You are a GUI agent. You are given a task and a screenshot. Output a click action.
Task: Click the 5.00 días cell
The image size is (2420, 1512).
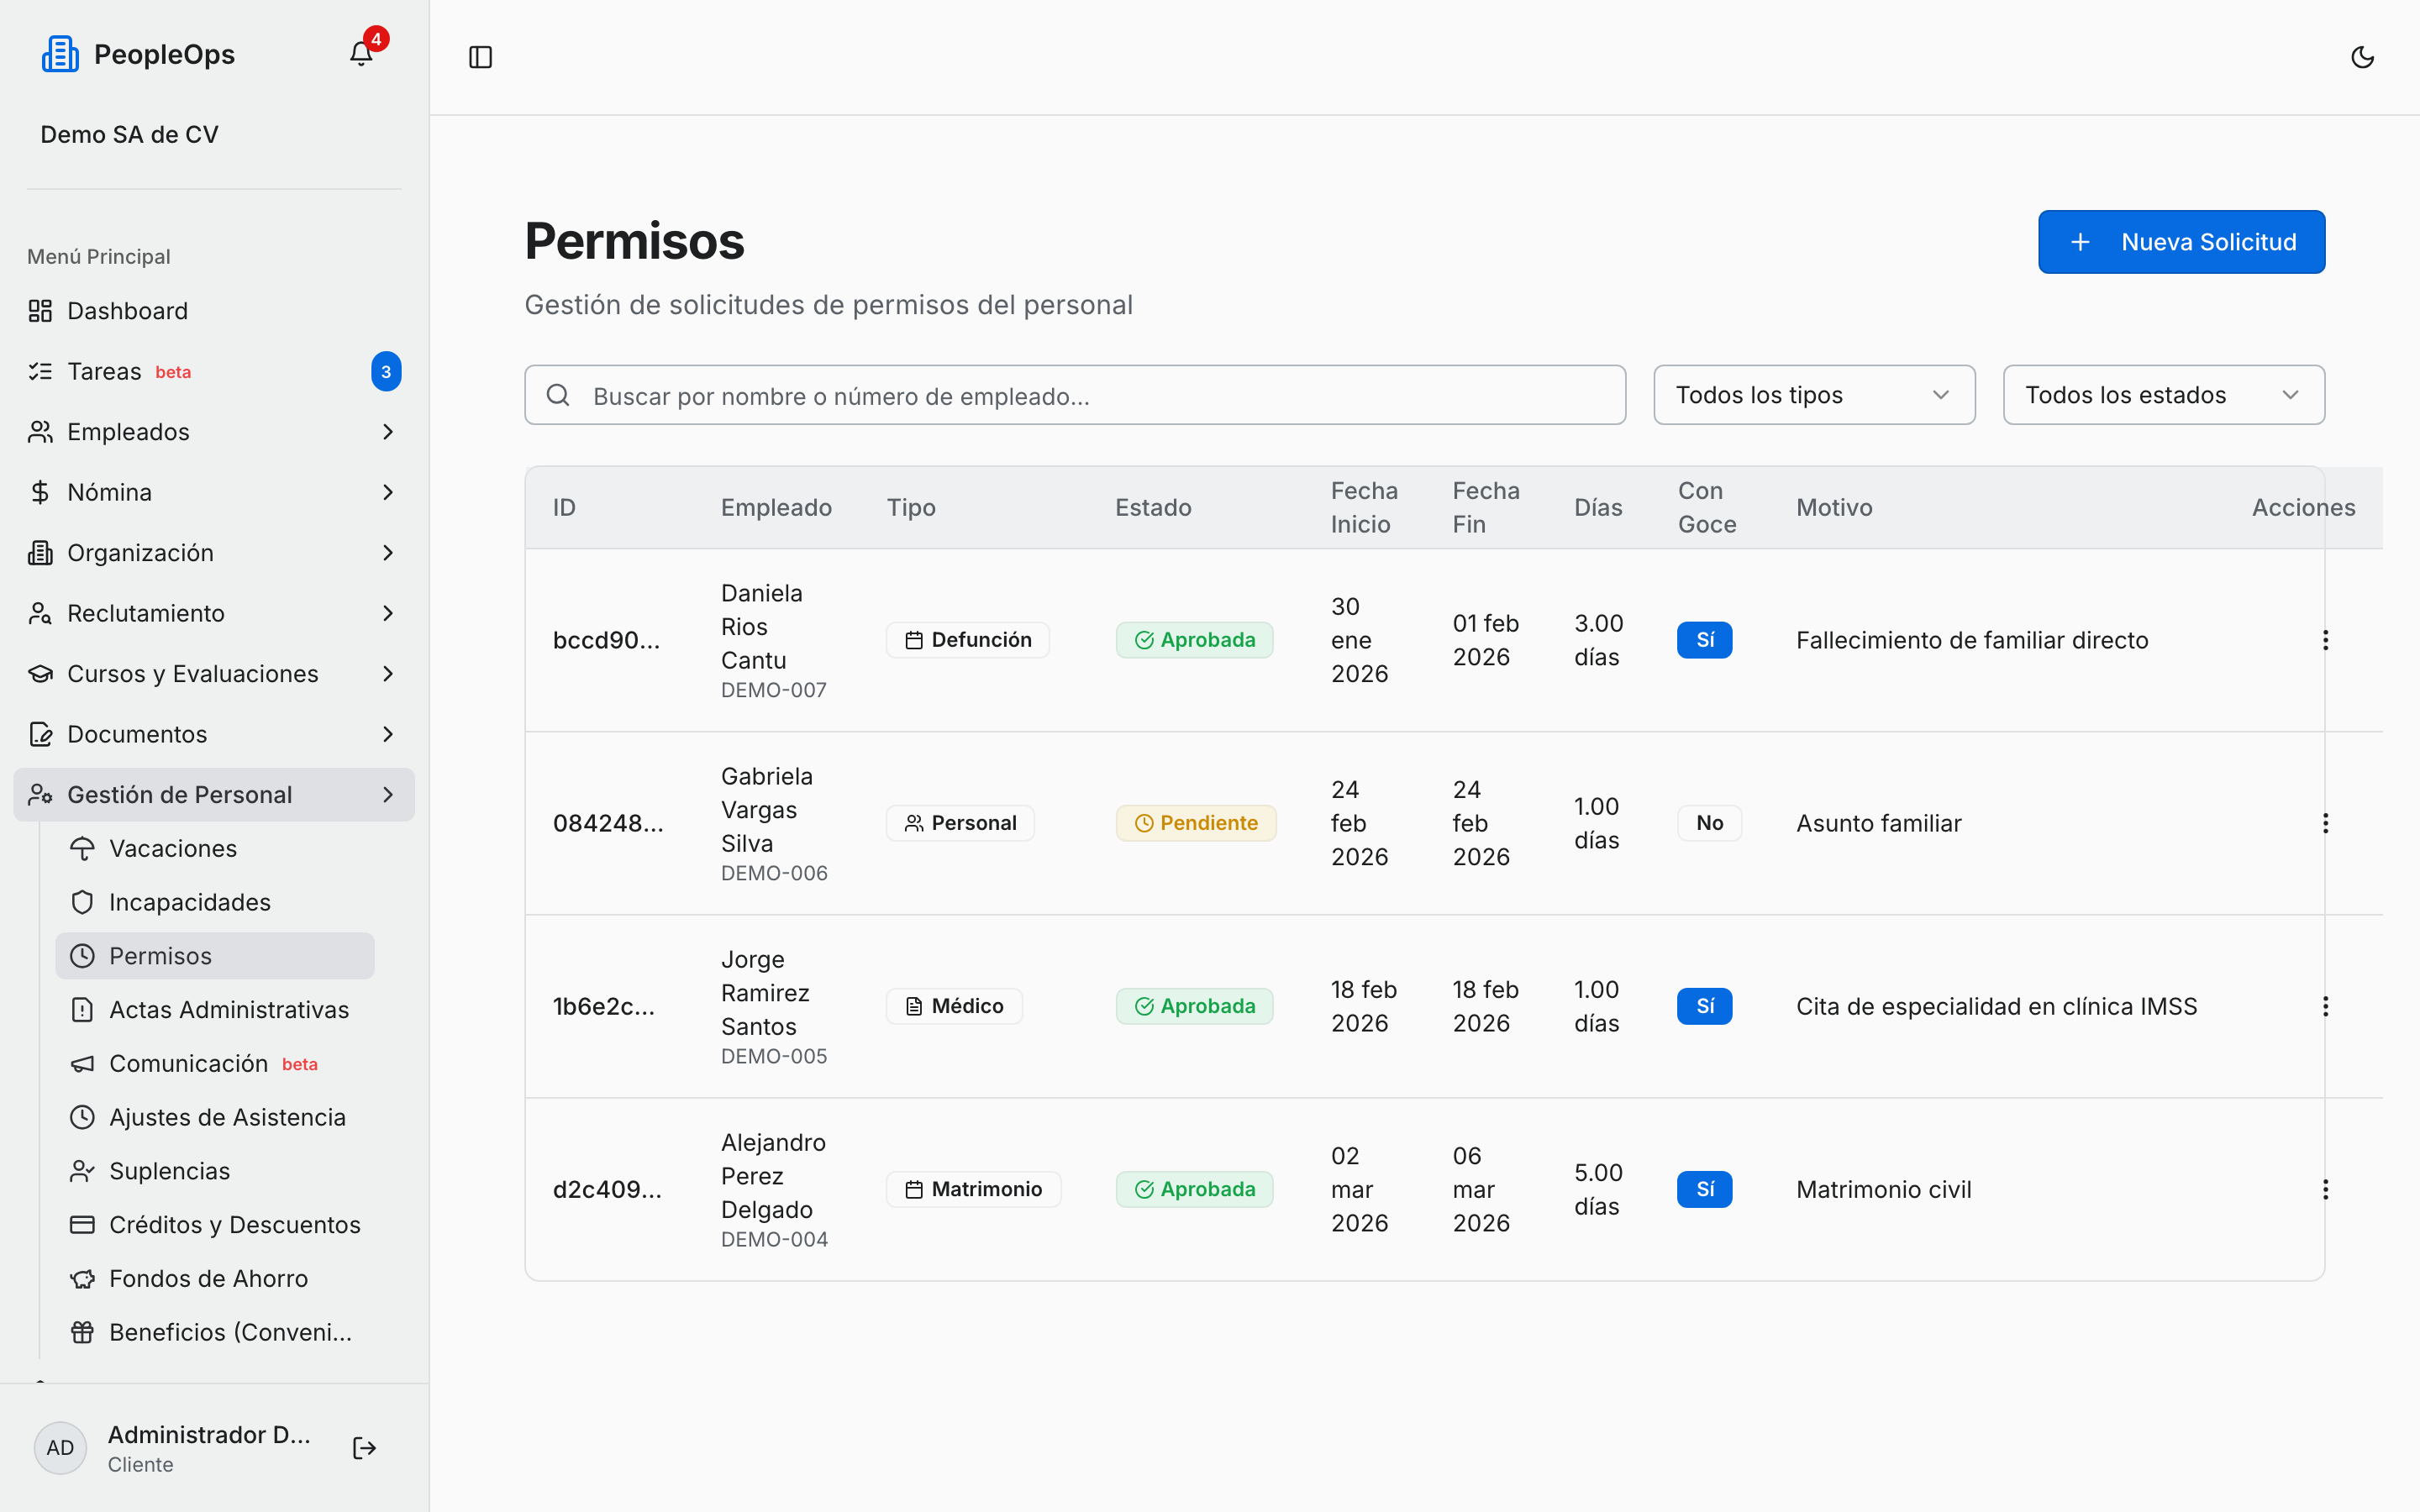pos(1598,1189)
